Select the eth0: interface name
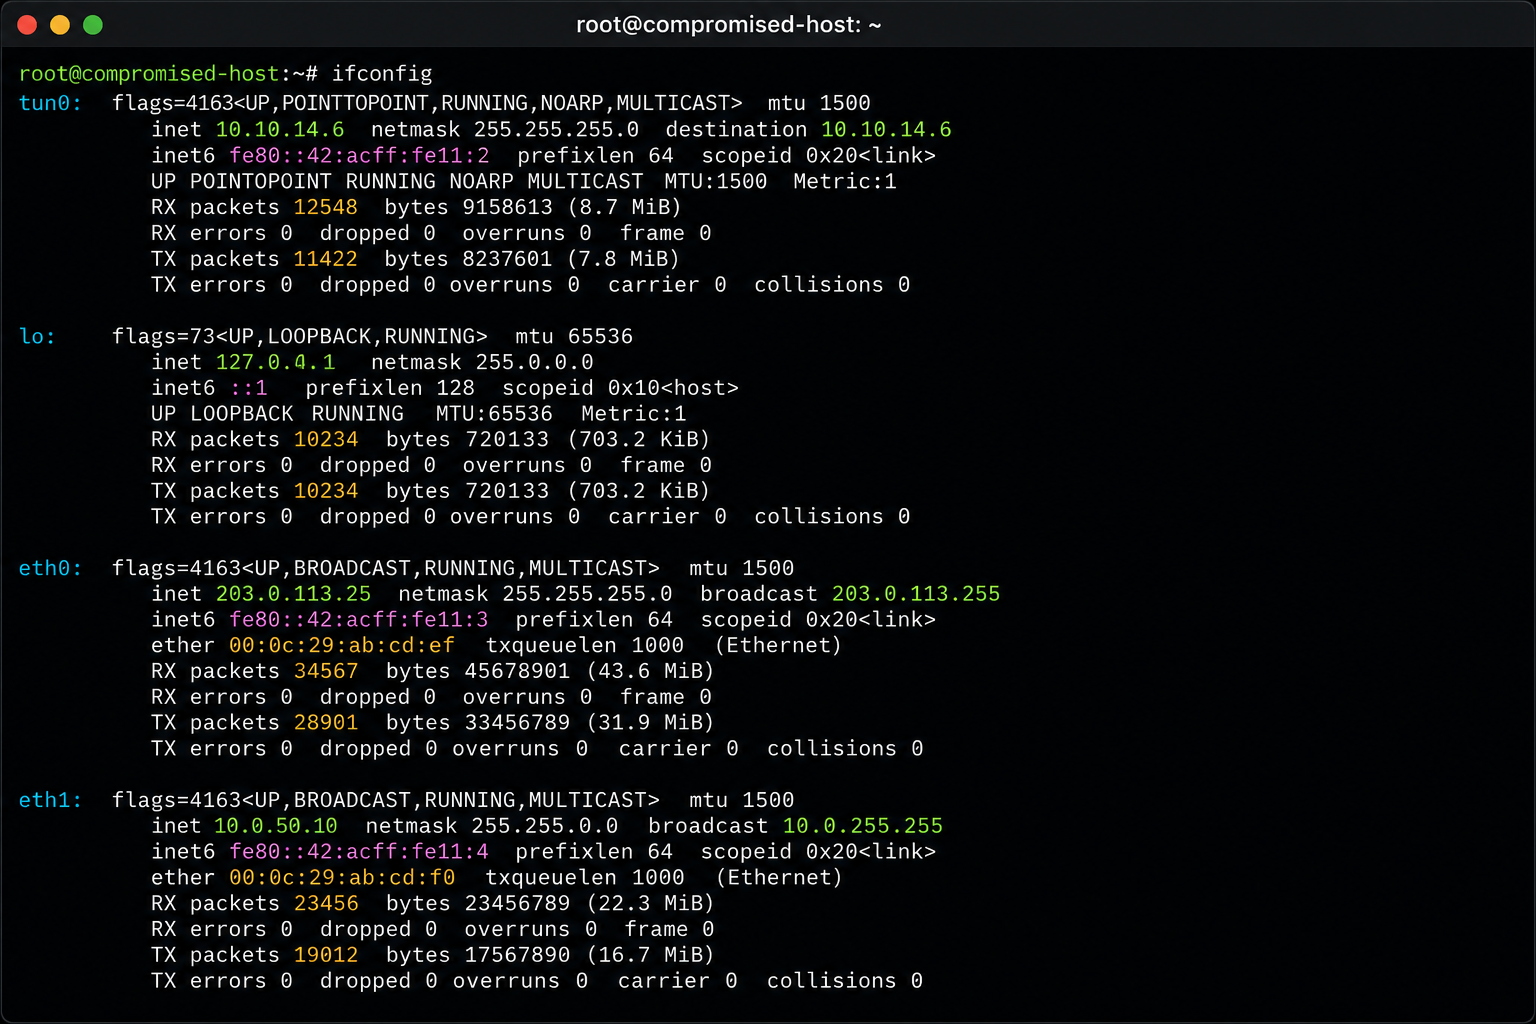1536x1024 pixels. pos(51,568)
